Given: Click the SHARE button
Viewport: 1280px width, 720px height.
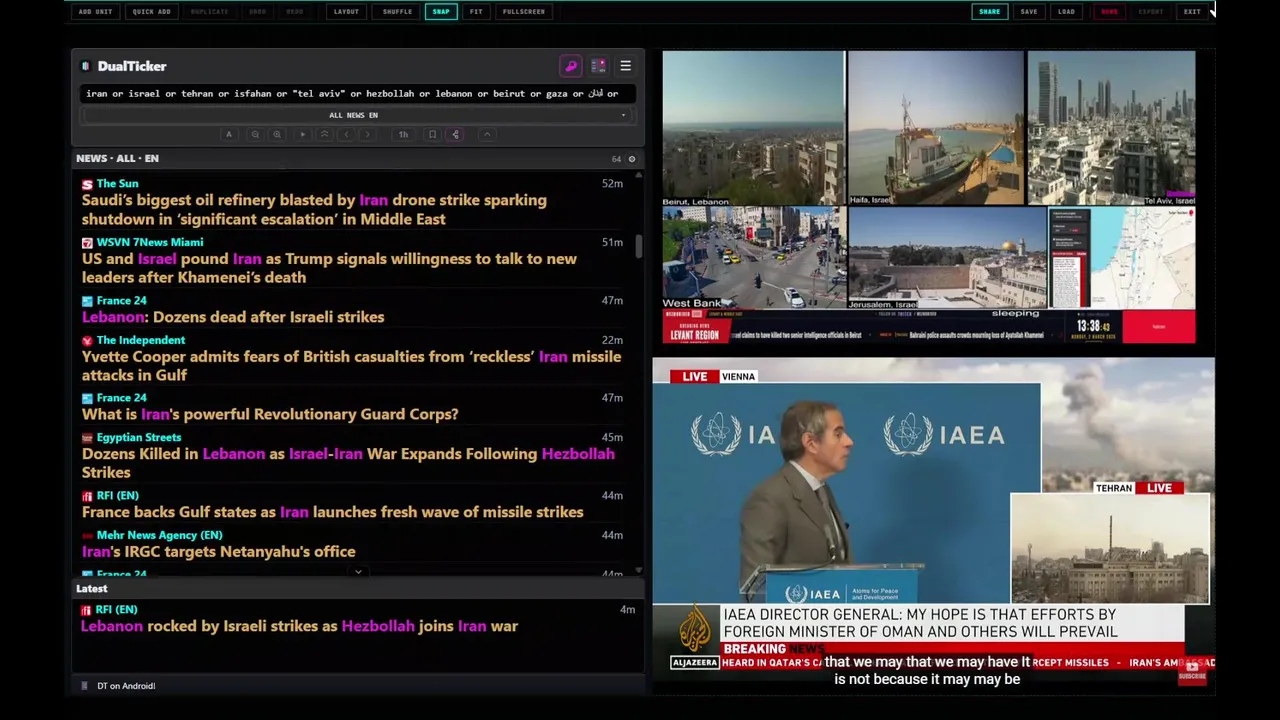Looking at the screenshot, I should 989,11.
